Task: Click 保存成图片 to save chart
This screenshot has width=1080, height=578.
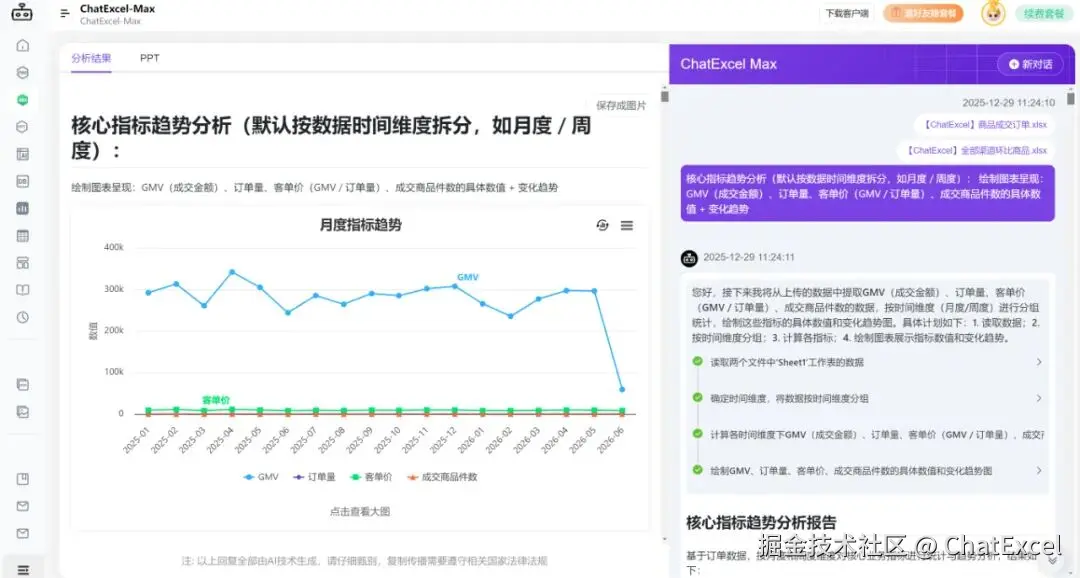Action: (x=620, y=103)
